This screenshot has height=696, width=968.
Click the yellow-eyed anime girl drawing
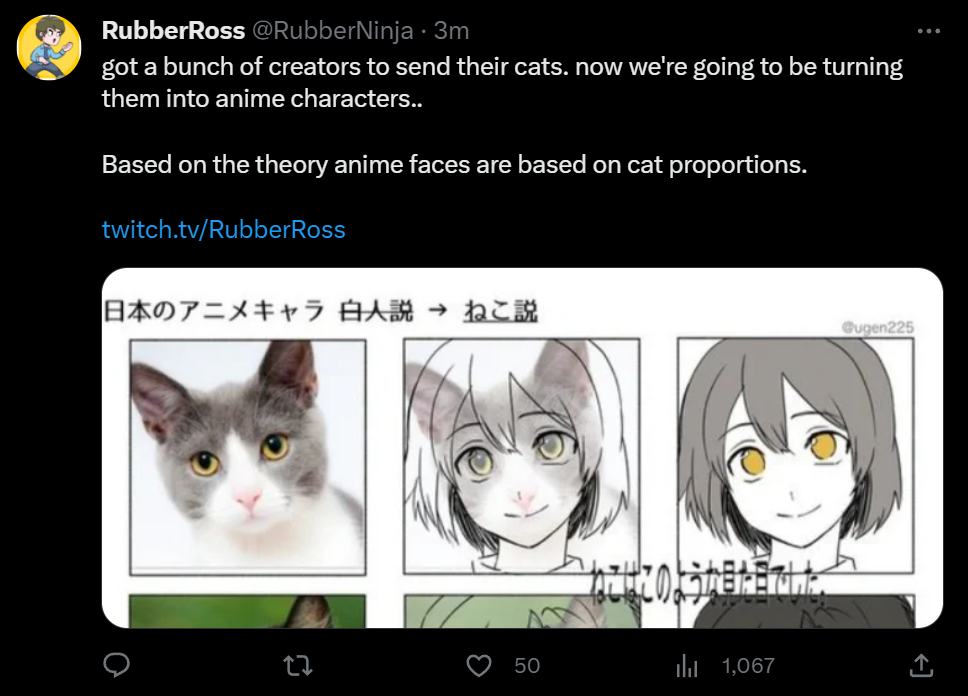click(x=795, y=455)
